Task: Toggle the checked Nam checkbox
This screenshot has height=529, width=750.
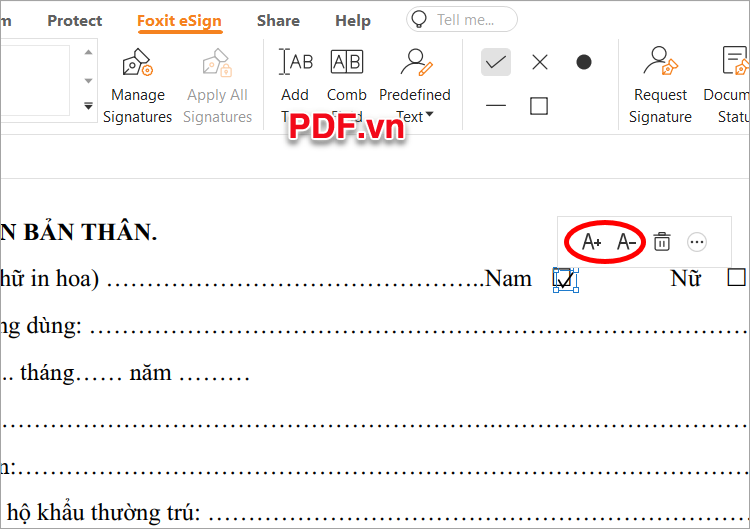Action: [x=565, y=280]
